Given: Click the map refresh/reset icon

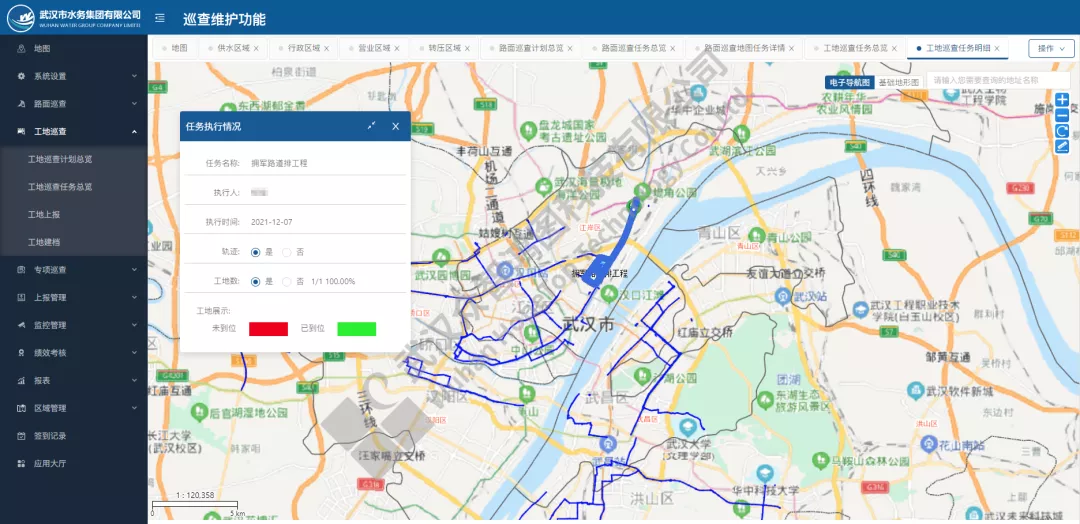Looking at the screenshot, I should 1062,131.
